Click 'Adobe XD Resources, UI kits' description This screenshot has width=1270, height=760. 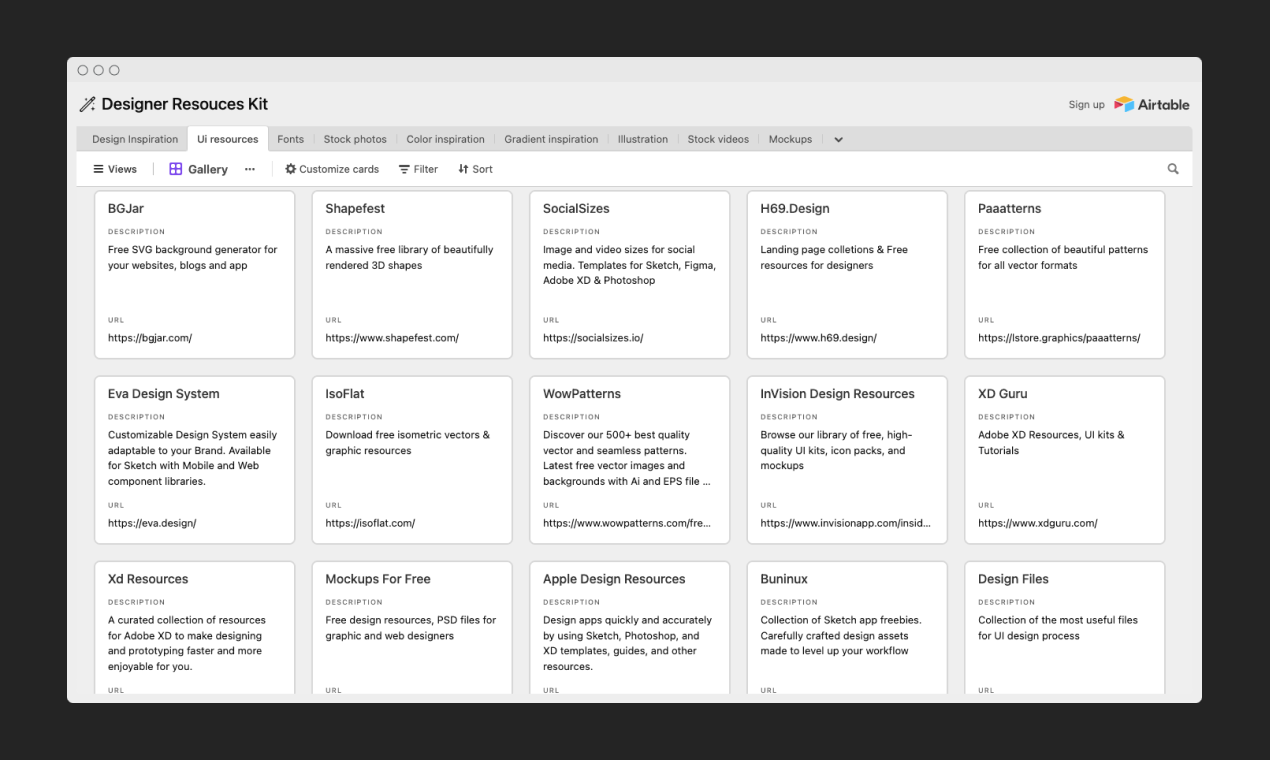(x=1051, y=443)
